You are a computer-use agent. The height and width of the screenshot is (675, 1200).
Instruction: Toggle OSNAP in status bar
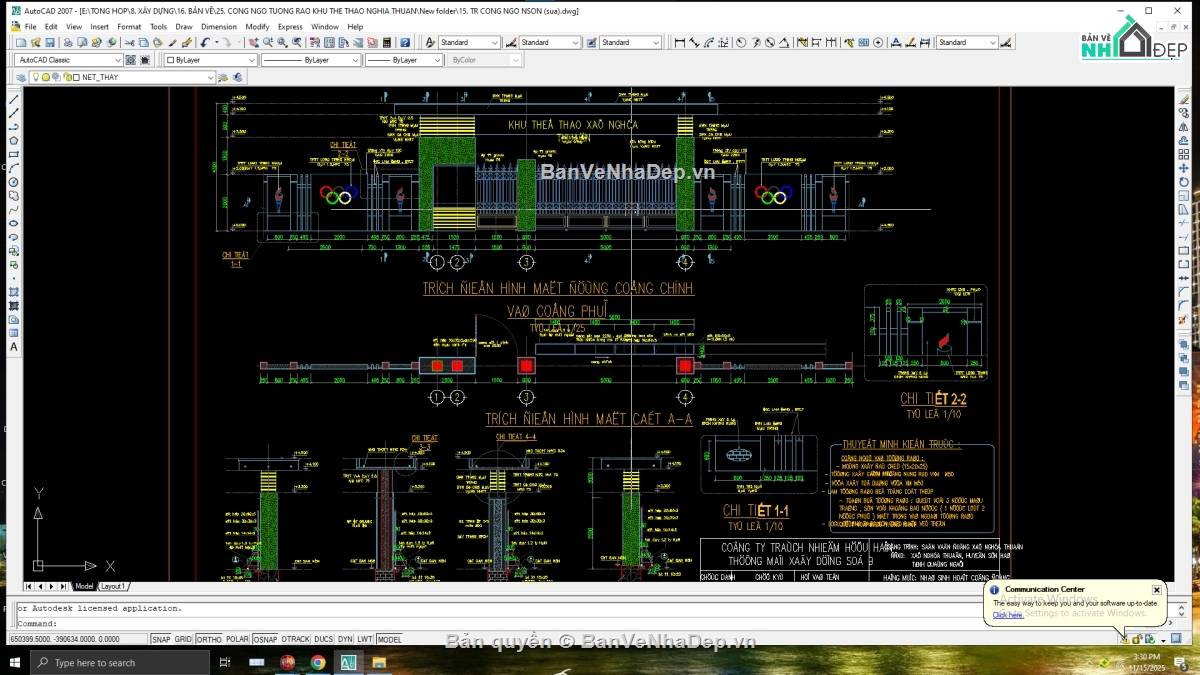tap(265, 639)
